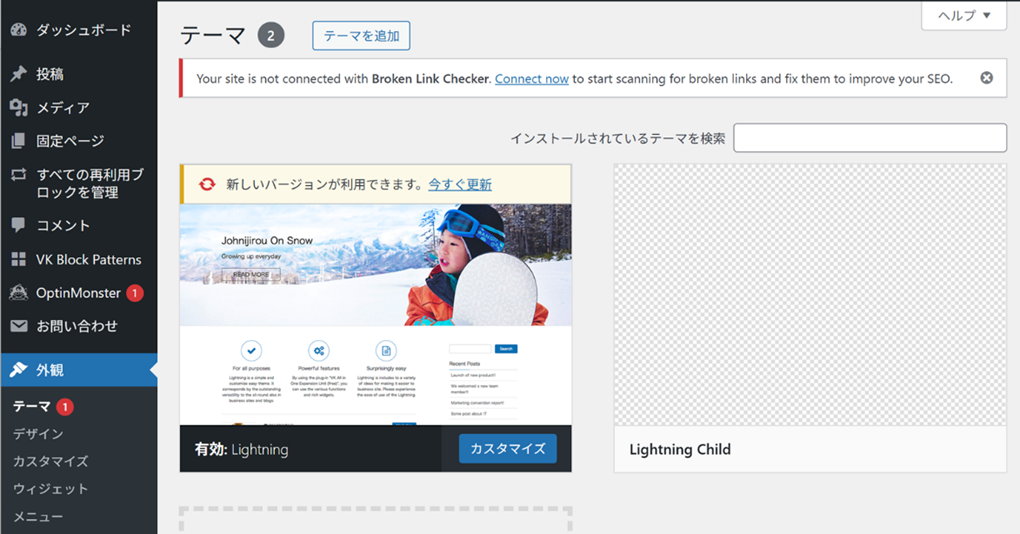
Task: Click the 有効: Lightning label
Action: [241, 449]
